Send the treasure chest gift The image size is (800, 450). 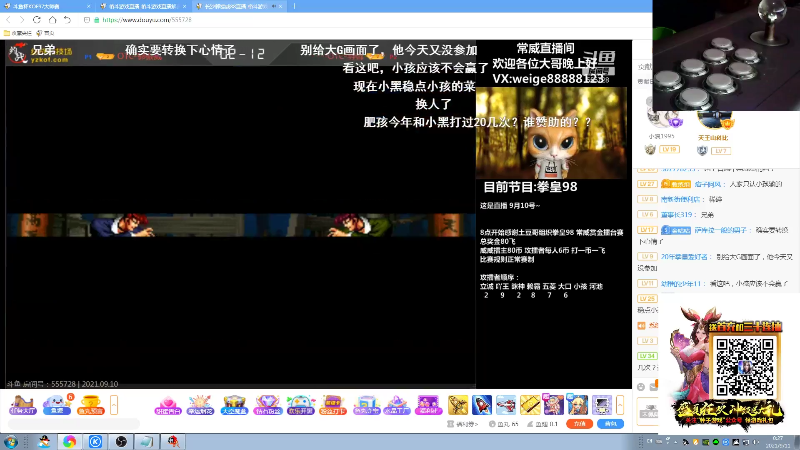tap(234, 405)
